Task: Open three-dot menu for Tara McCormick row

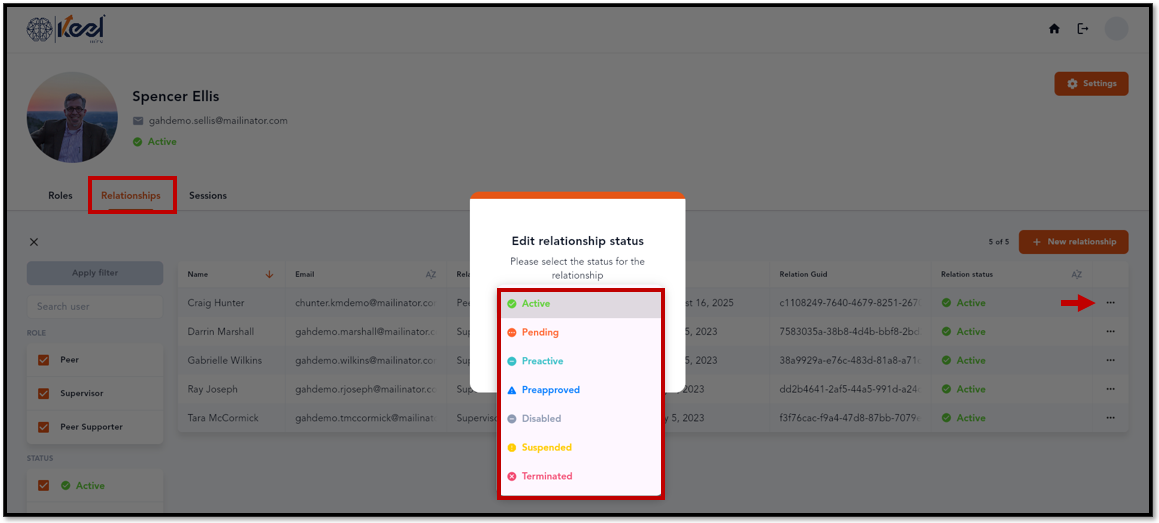Action: pos(1110,417)
